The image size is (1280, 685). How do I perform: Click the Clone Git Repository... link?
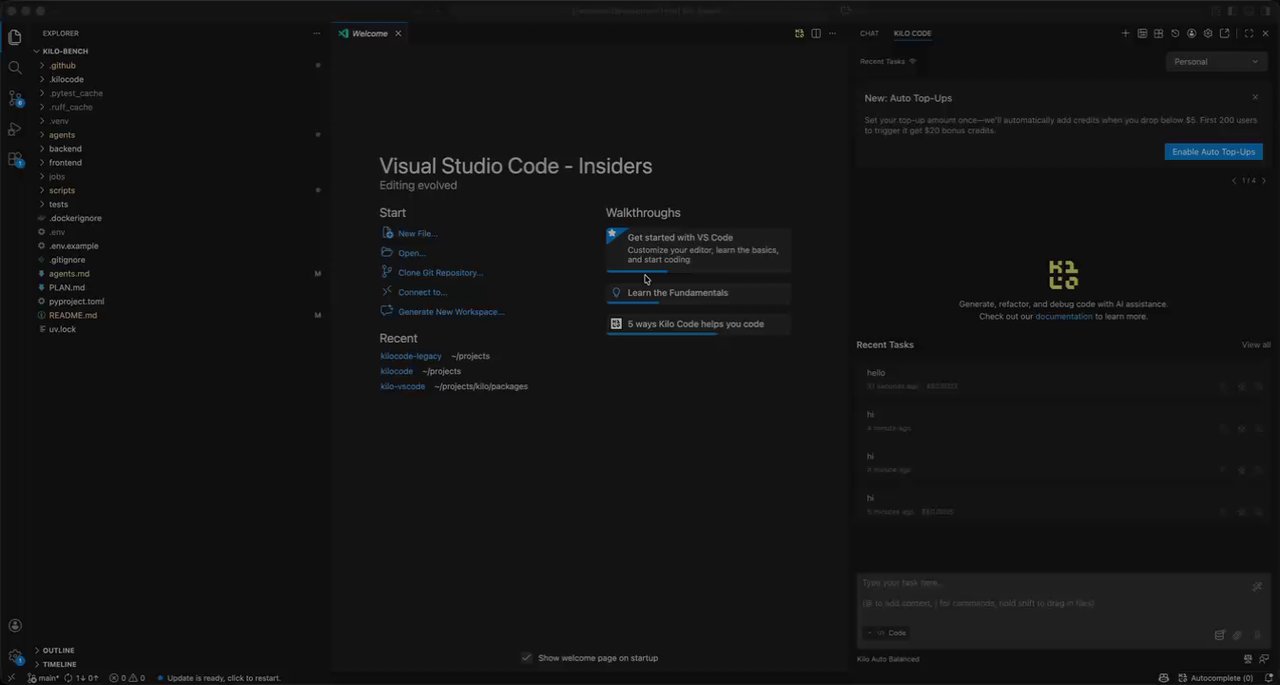pyautogui.click(x=440, y=273)
